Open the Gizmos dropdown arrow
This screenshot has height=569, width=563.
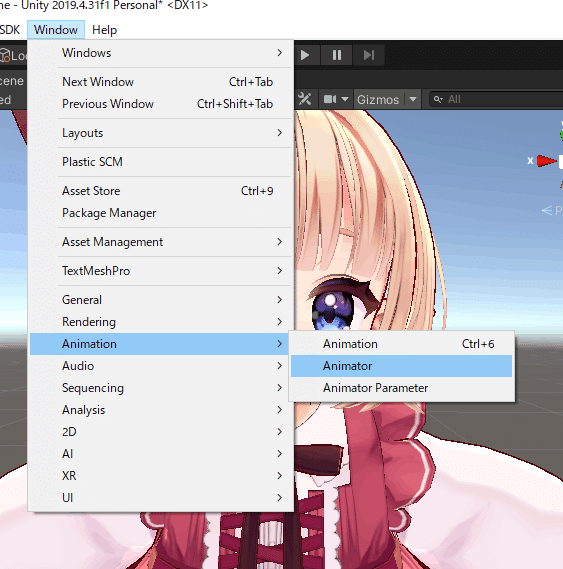pos(413,99)
